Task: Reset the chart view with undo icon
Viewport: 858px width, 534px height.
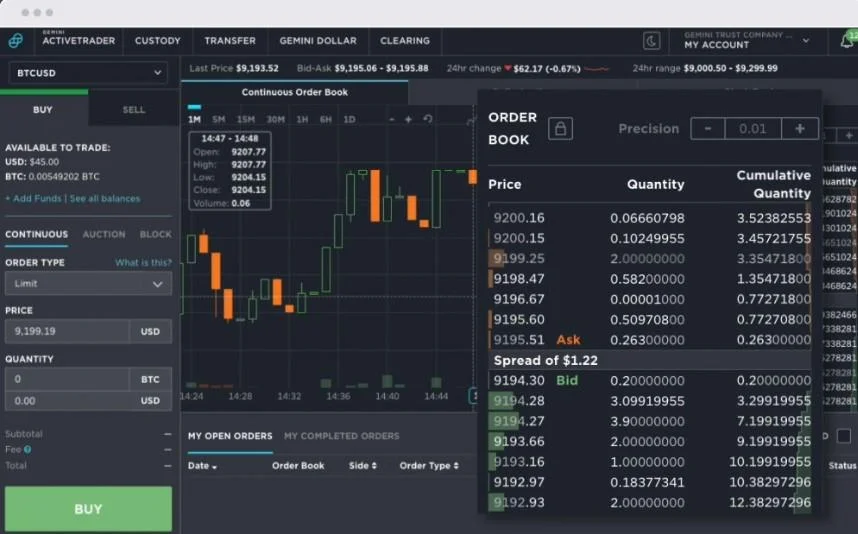Action: click(428, 120)
